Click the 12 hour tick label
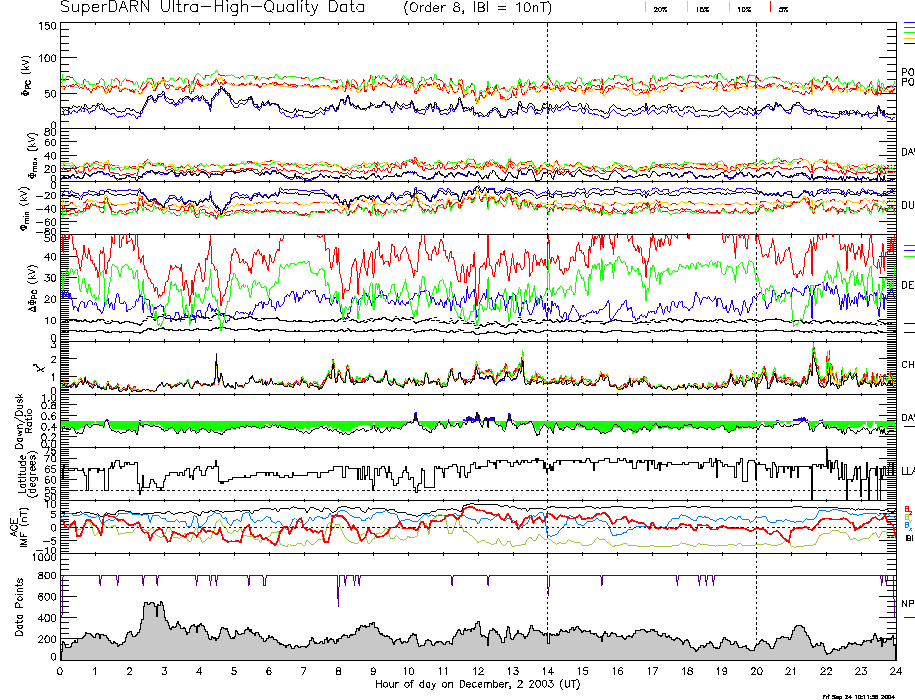The image size is (915, 700). 478,671
